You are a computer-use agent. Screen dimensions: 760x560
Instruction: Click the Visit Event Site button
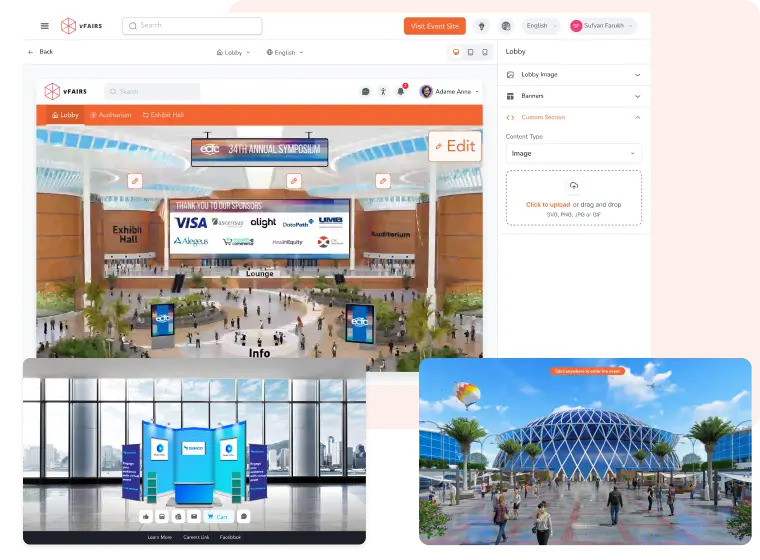[434, 26]
